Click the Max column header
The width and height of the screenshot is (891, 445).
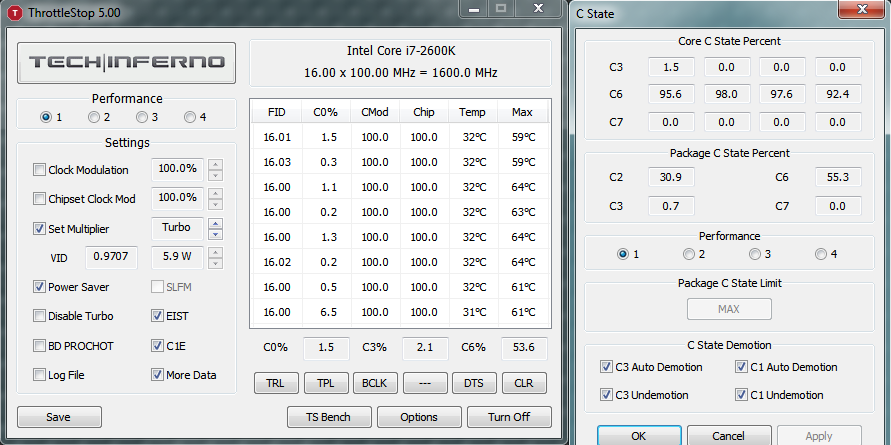522,113
